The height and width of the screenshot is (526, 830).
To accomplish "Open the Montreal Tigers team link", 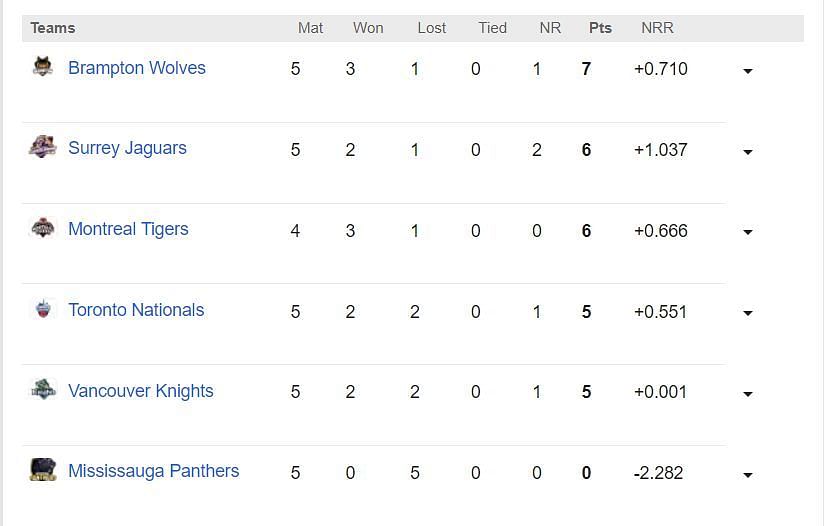I will [128, 229].
